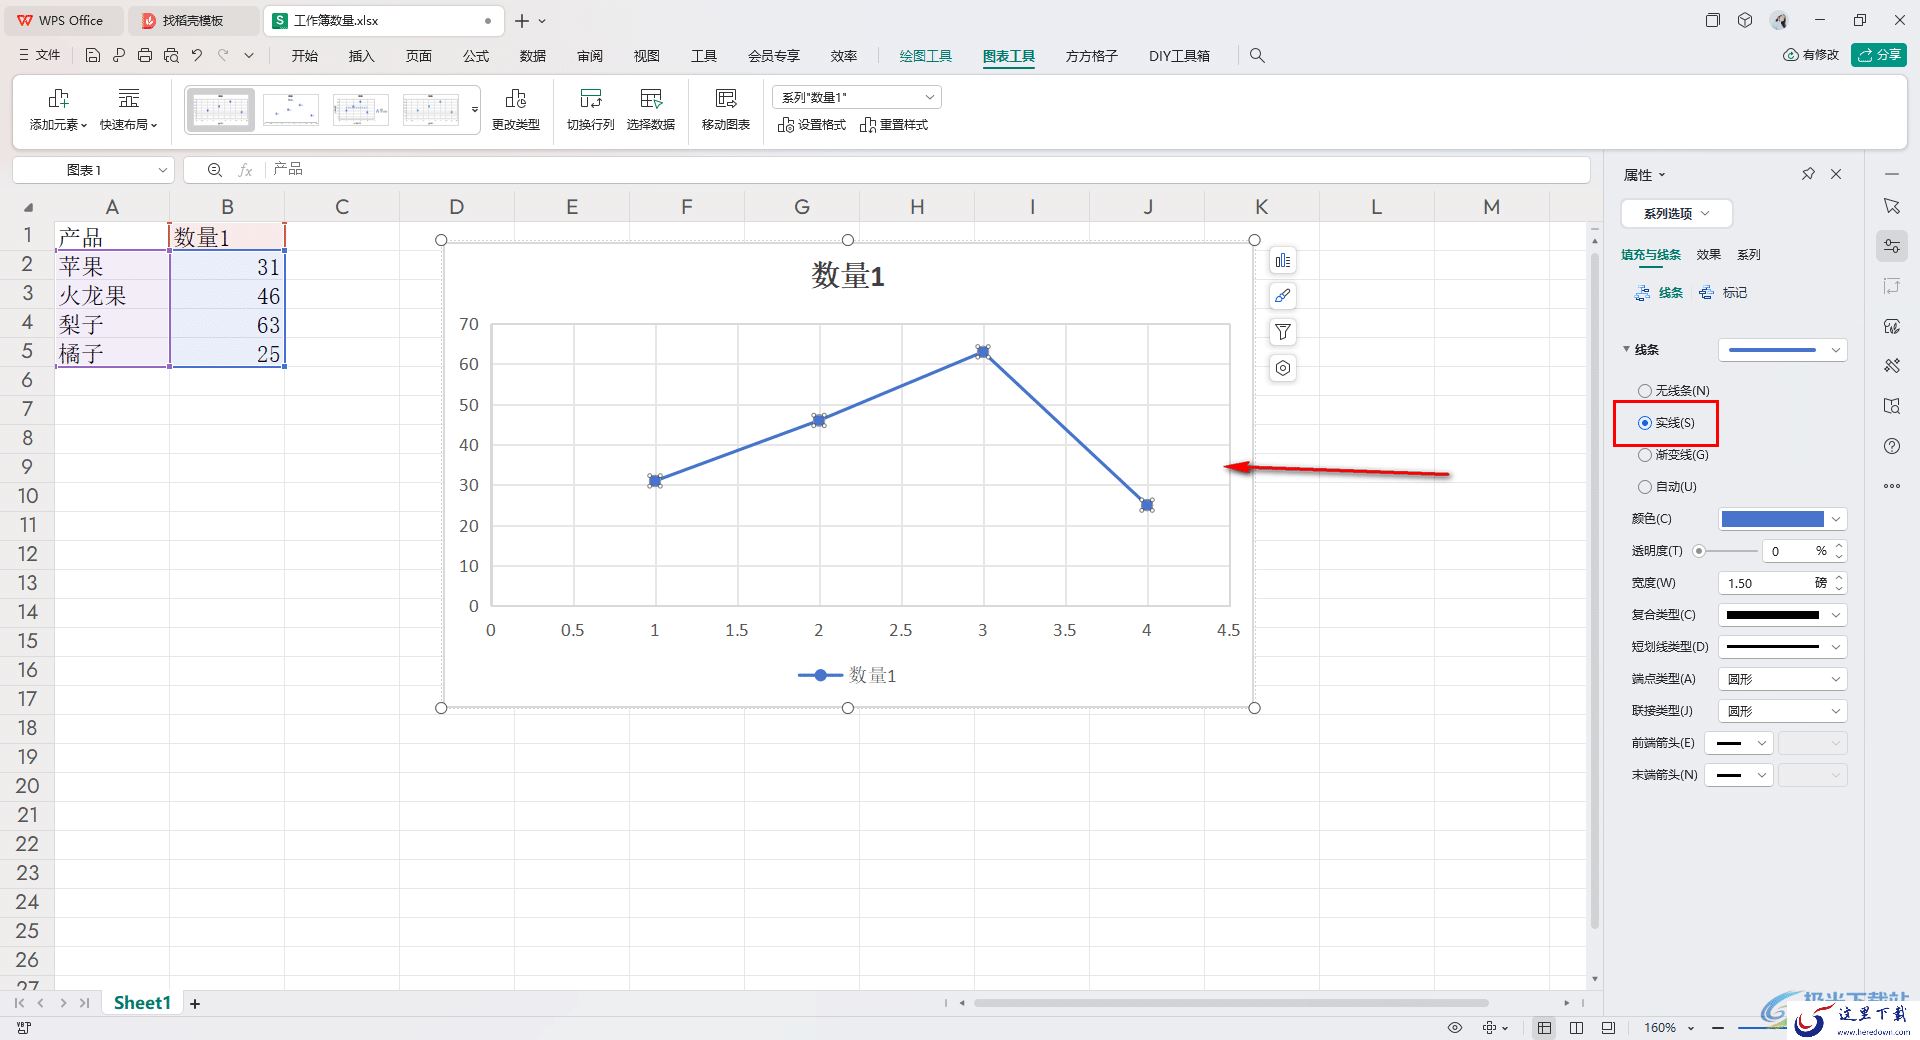Click Select Data (选择数据) icon
This screenshot has width=1920, height=1040.
coord(651,98)
